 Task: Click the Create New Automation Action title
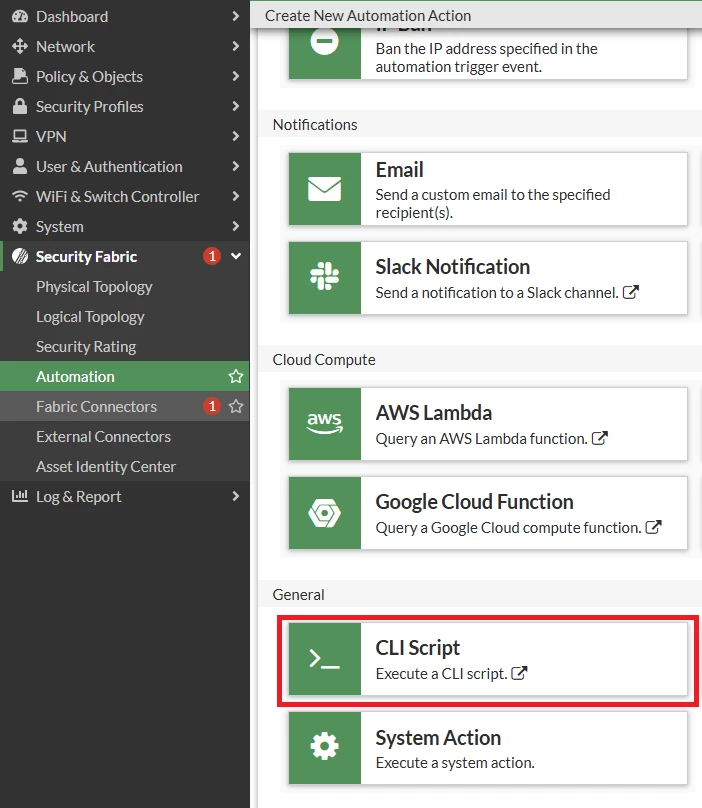coord(368,15)
